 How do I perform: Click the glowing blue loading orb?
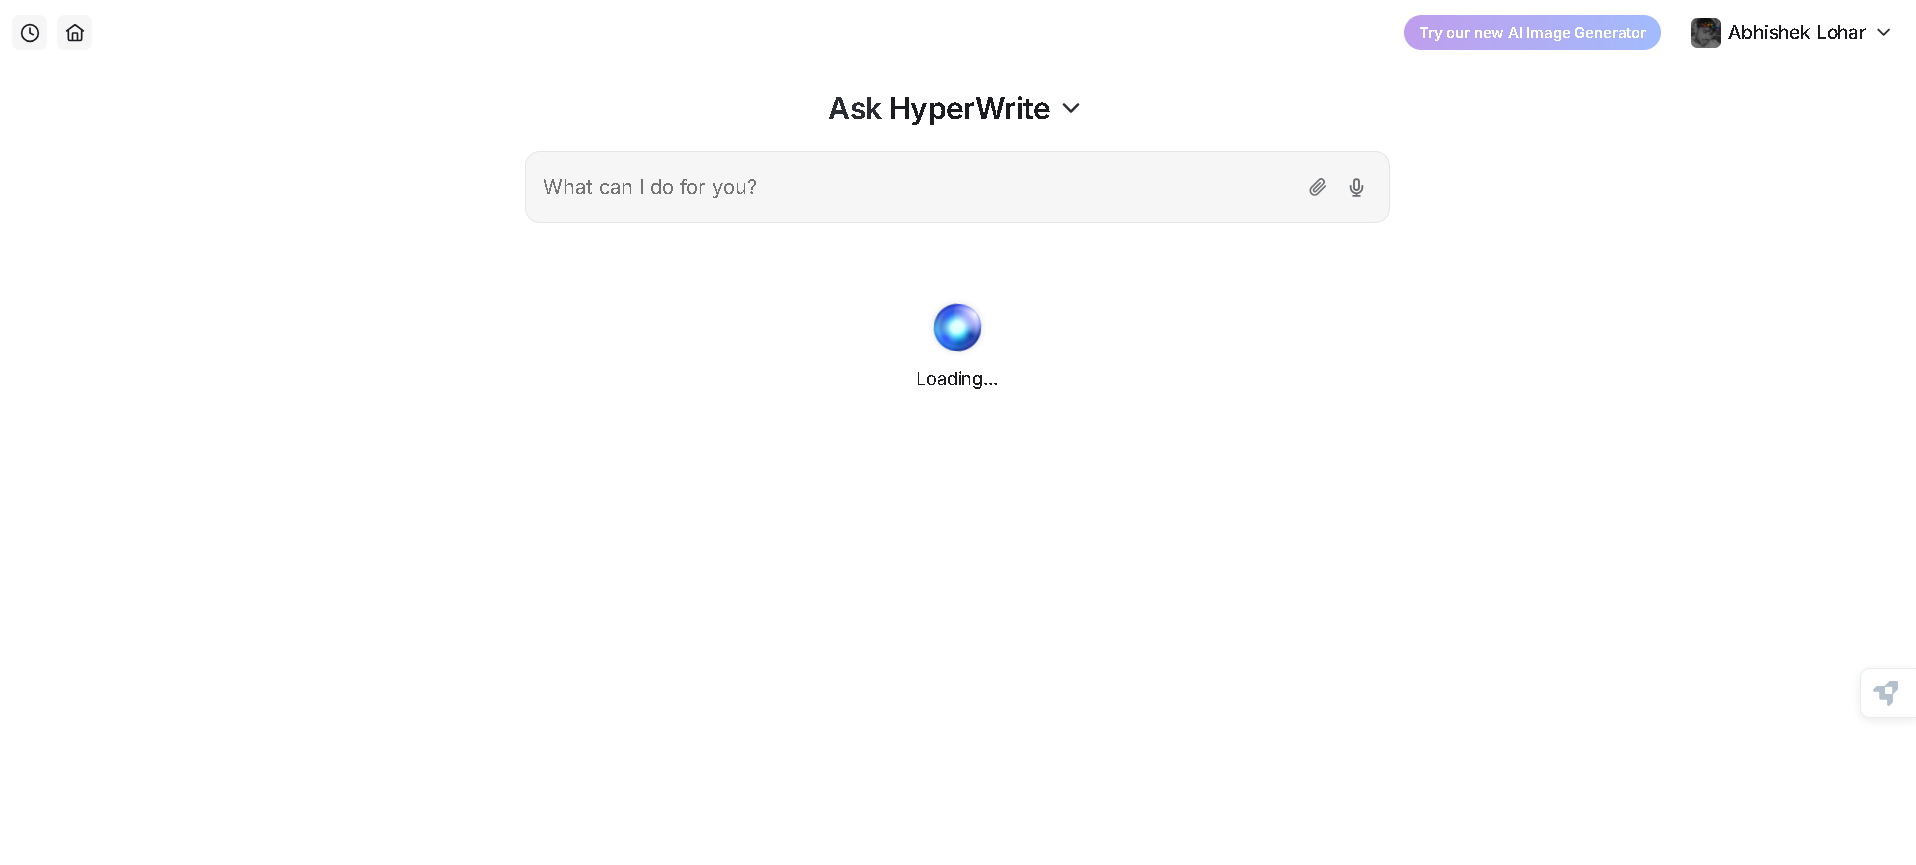click(957, 327)
